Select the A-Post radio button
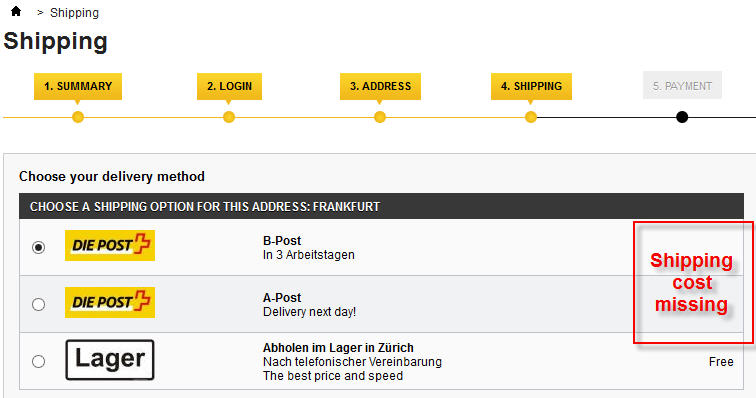Screen dimensions: 756x398 [39, 304]
